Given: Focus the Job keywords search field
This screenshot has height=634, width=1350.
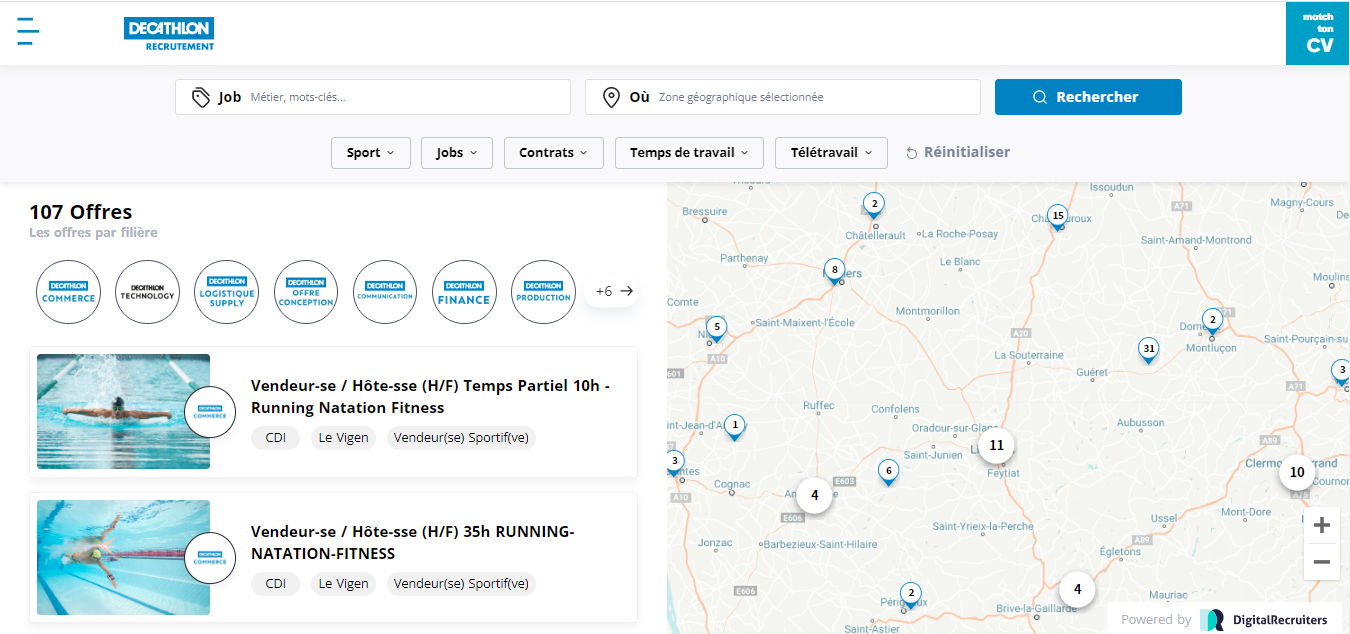Looking at the screenshot, I should coord(373,97).
